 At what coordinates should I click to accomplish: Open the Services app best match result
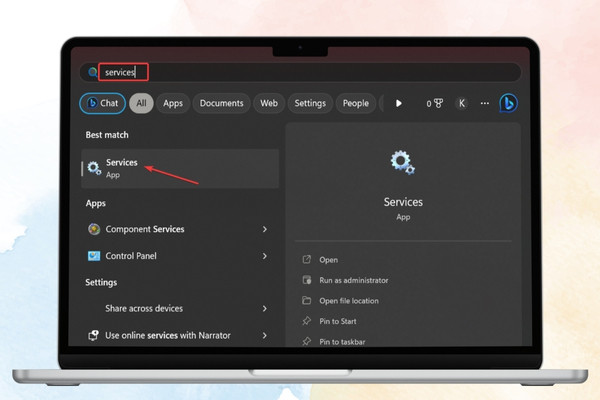tap(180, 168)
